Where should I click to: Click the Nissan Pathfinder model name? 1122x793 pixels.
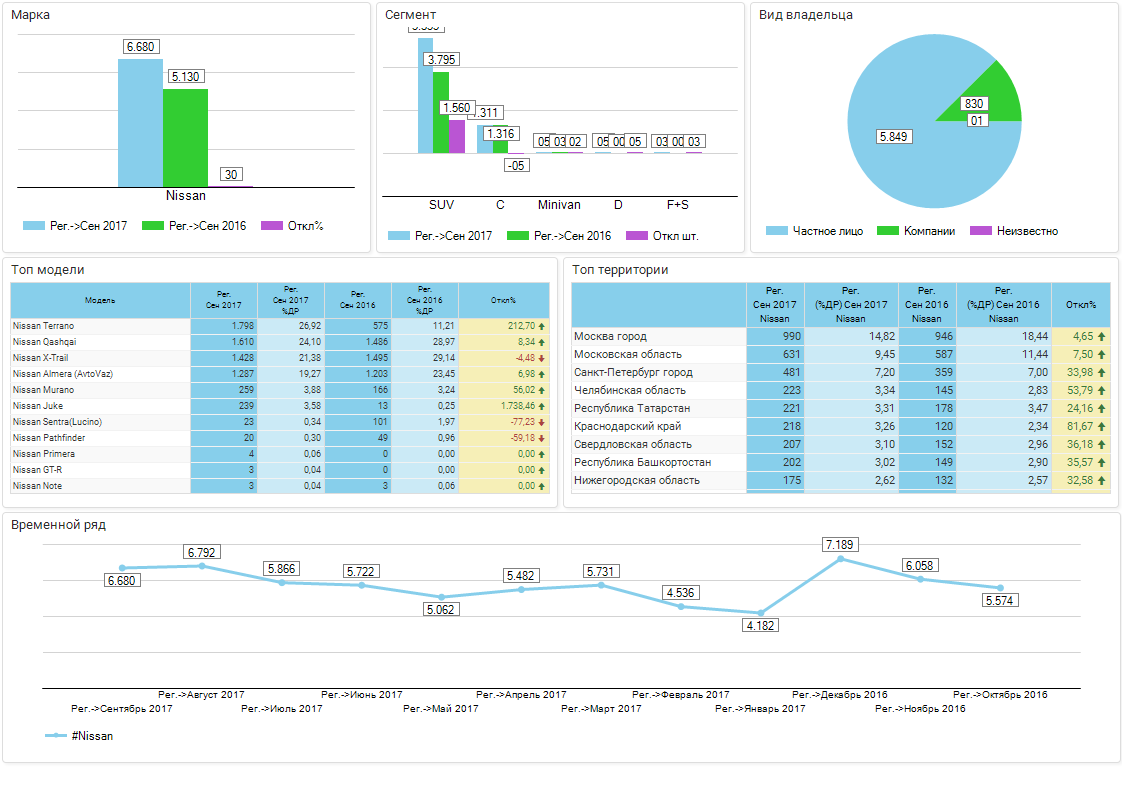[x=49, y=438]
